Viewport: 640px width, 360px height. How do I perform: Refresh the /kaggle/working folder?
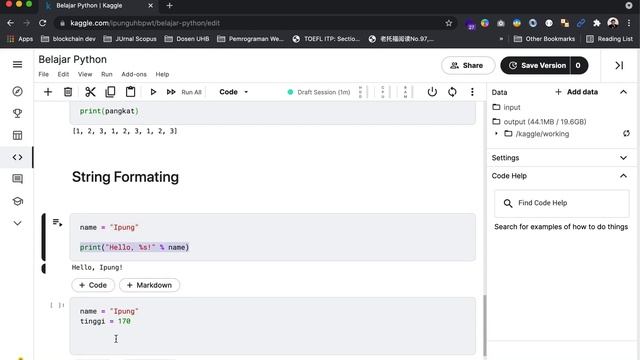[626, 133]
